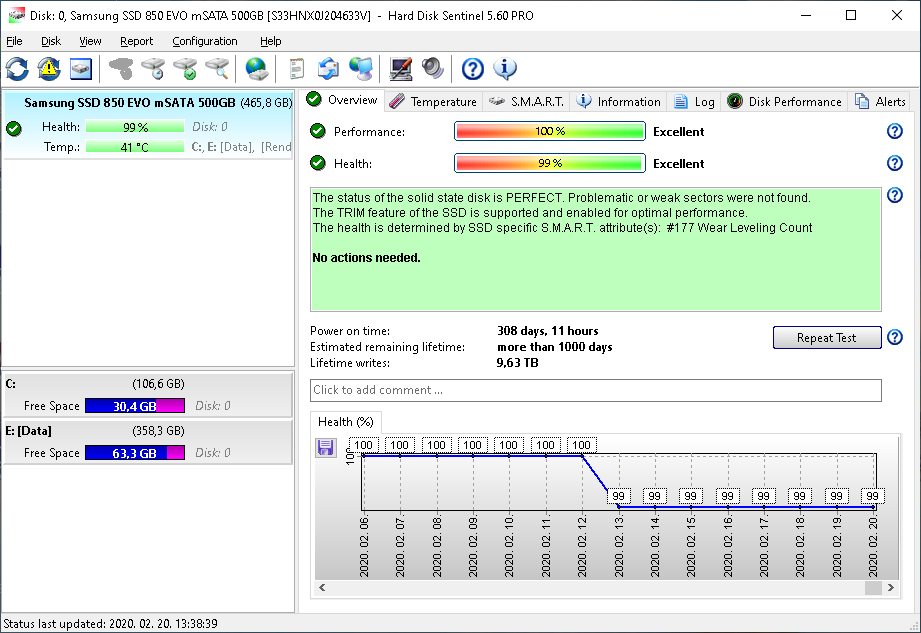Click the '9,63 TB' lifetime writes value
921x633 pixels.
(x=517, y=362)
